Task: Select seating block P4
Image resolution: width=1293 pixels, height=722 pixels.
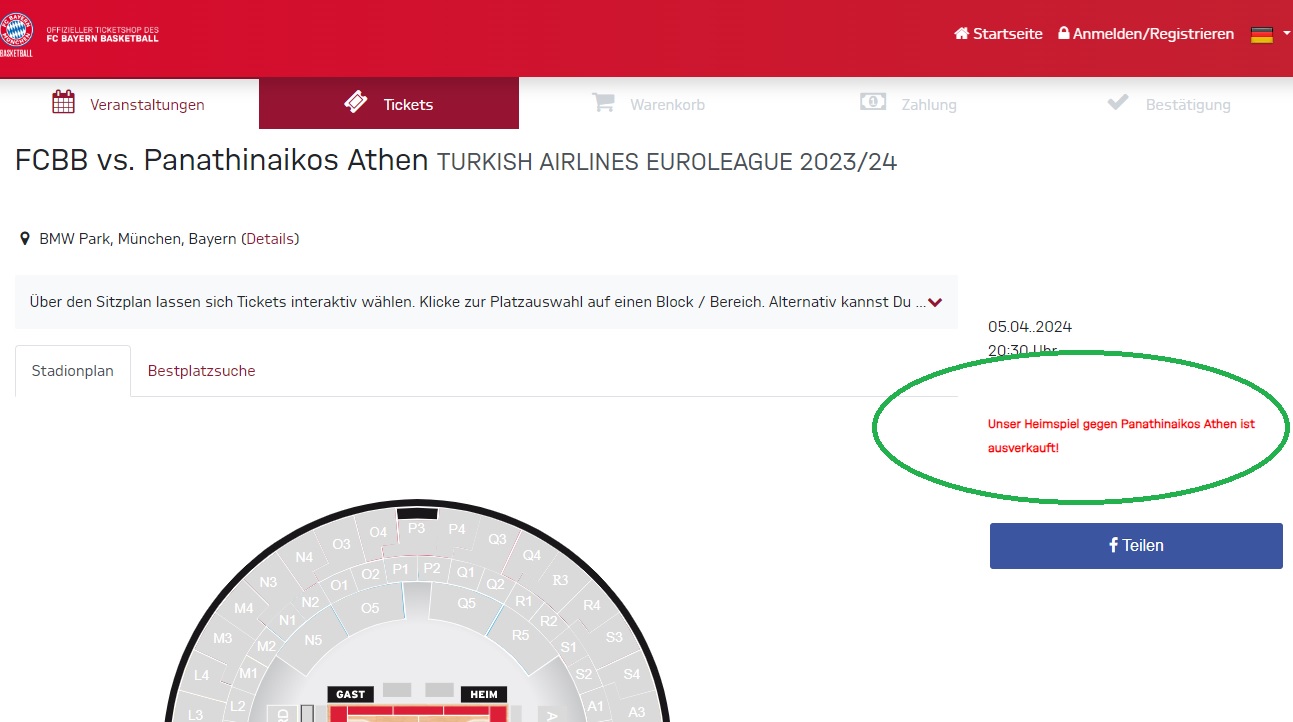Action: click(x=457, y=529)
